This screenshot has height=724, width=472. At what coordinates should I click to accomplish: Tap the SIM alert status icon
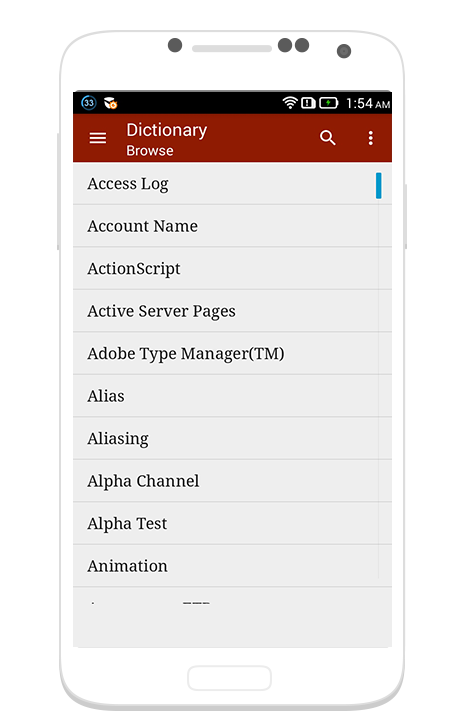(x=308, y=103)
